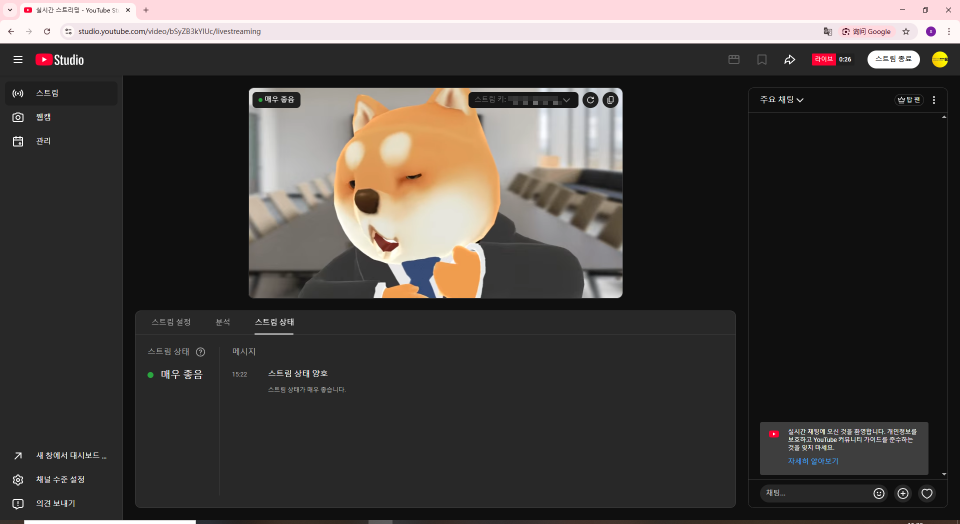Viewport: 960px width, 524px height.
Task: Open the emoji picker in chat box
Action: click(879, 493)
